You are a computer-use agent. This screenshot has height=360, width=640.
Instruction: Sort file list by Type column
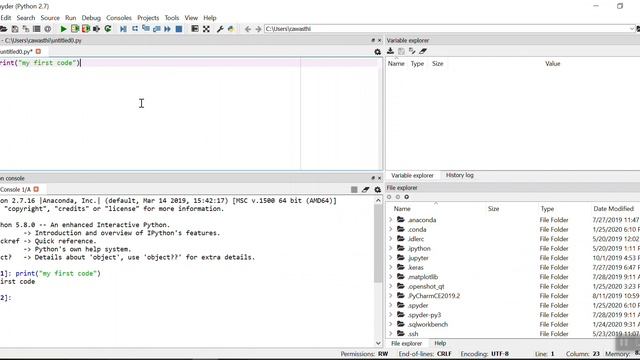pyautogui.click(x=547, y=209)
